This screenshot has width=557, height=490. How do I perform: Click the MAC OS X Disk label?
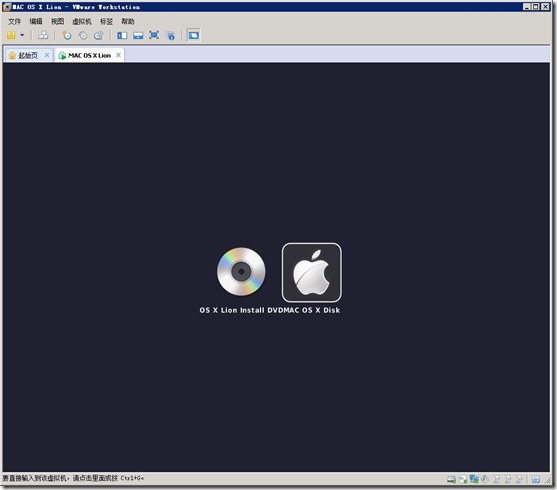coord(312,310)
